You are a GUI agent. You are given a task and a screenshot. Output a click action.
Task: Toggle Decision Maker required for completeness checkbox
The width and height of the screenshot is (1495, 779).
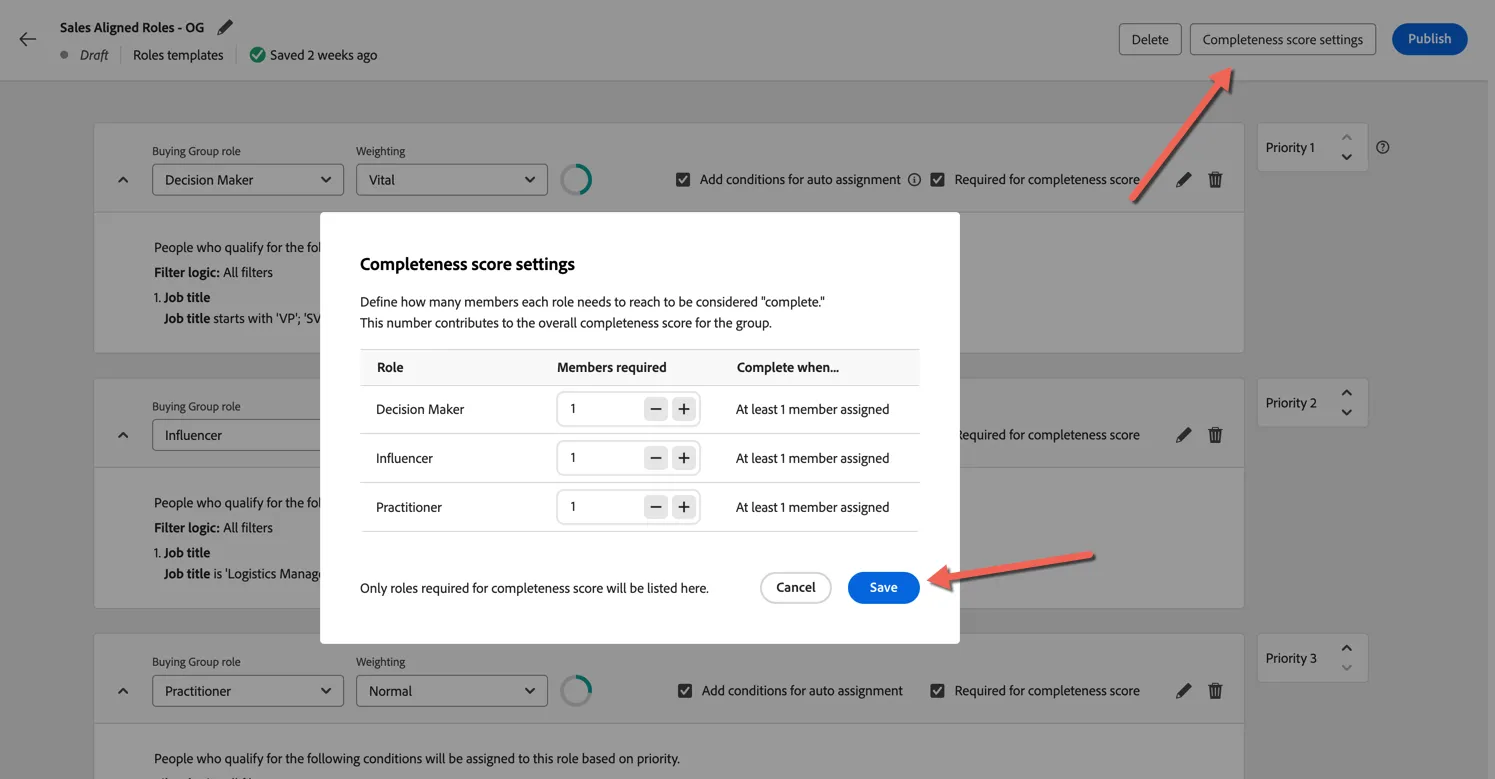point(937,180)
